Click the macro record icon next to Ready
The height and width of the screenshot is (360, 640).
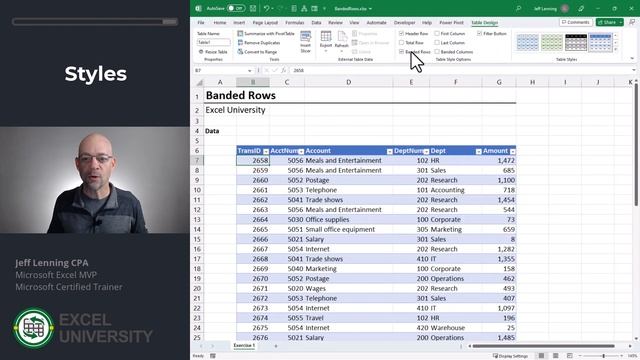[x=213, y=356]
